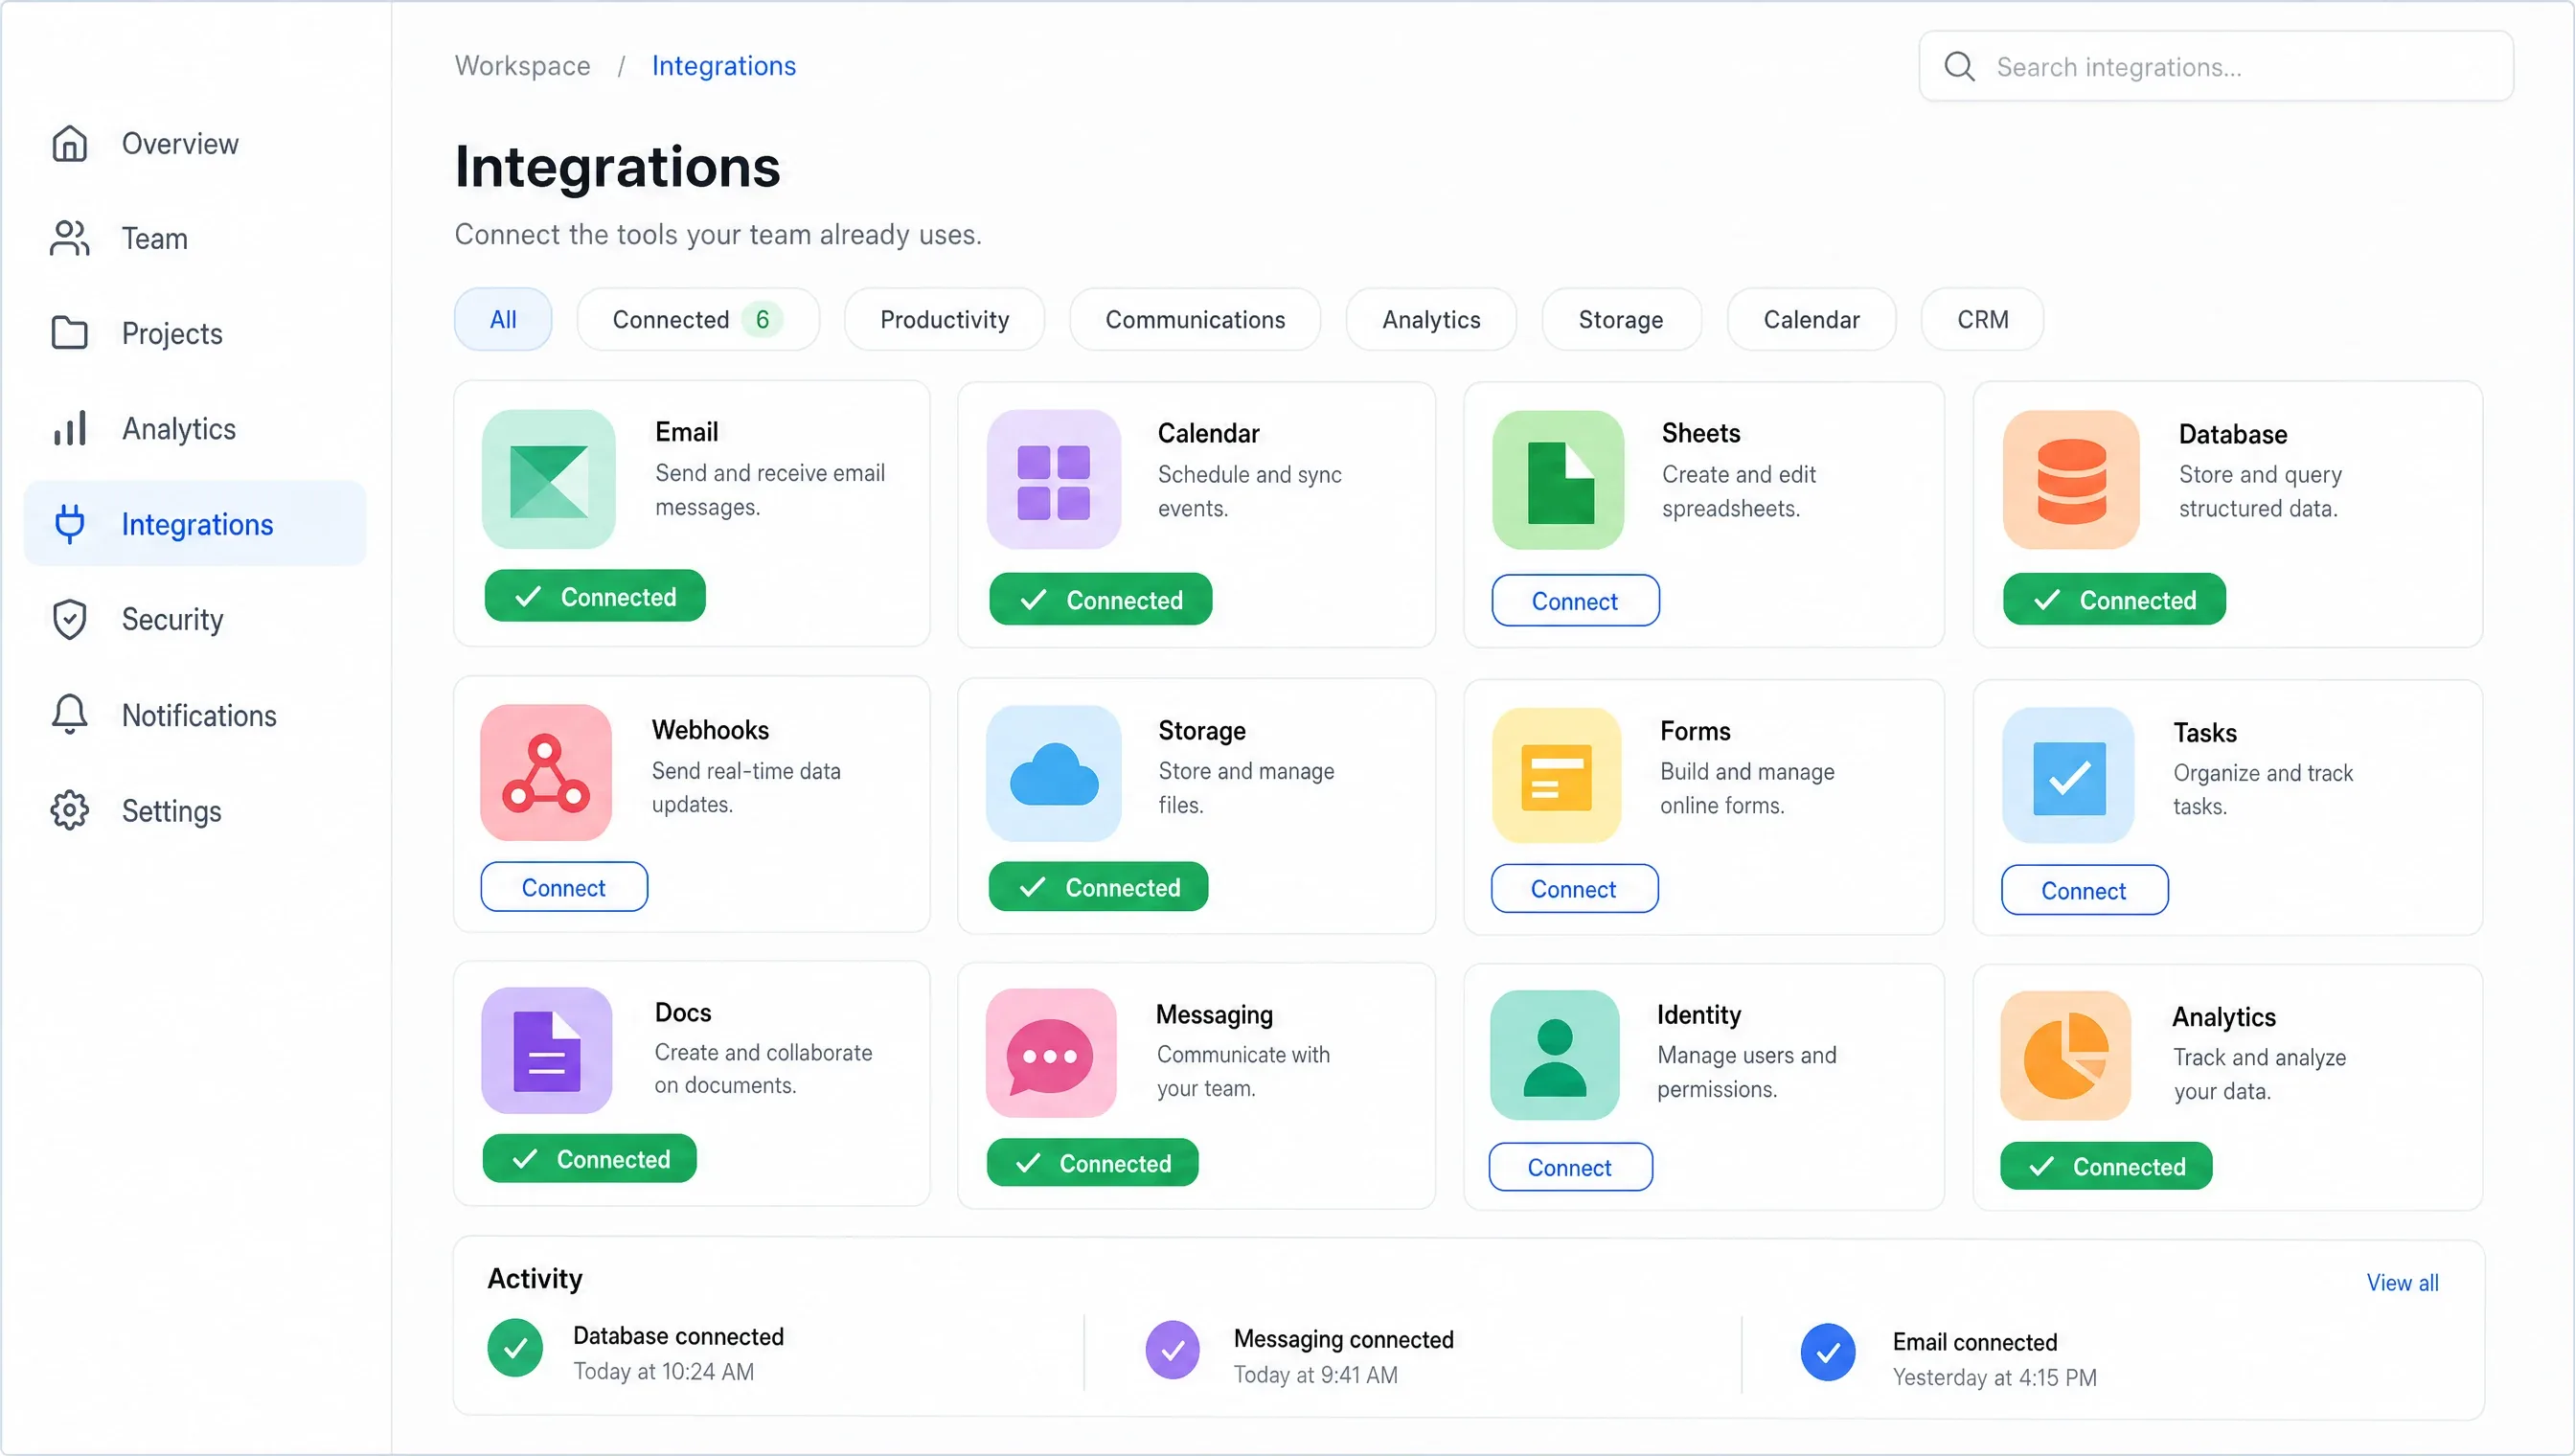Click the Email envelope app icon

548,479
